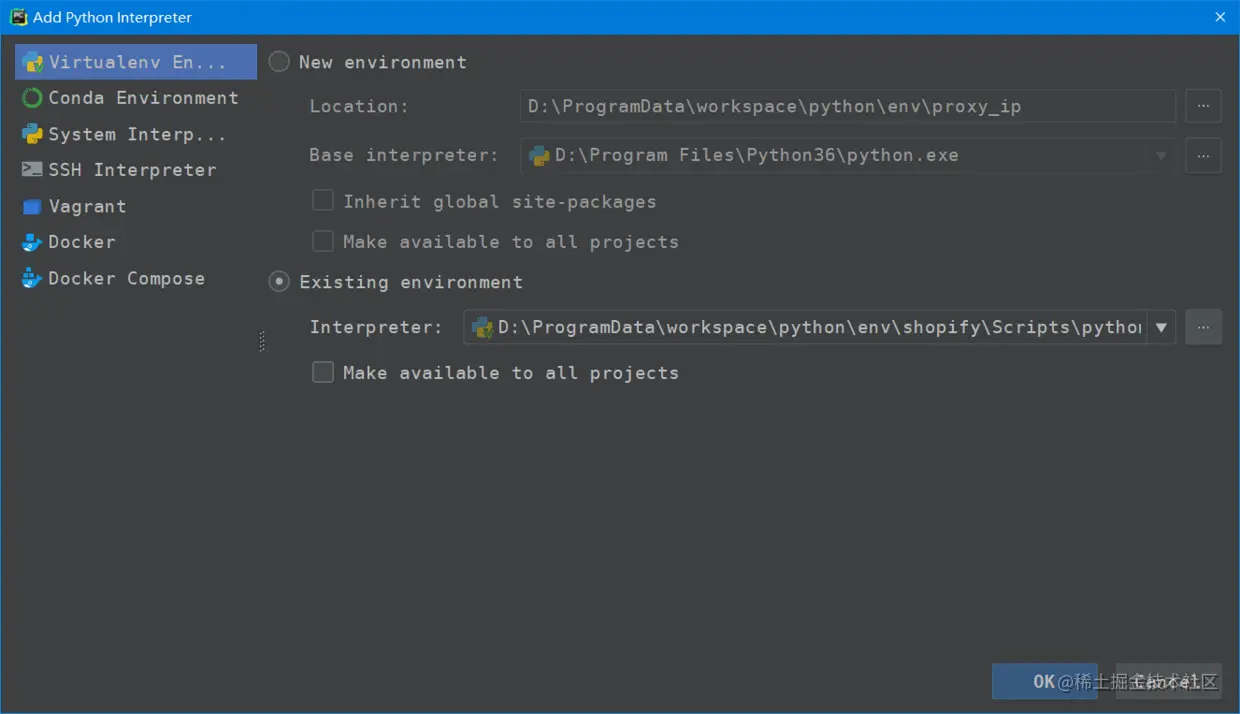Select the New environment radio button
1240x714 pixels.
[279, 62]
